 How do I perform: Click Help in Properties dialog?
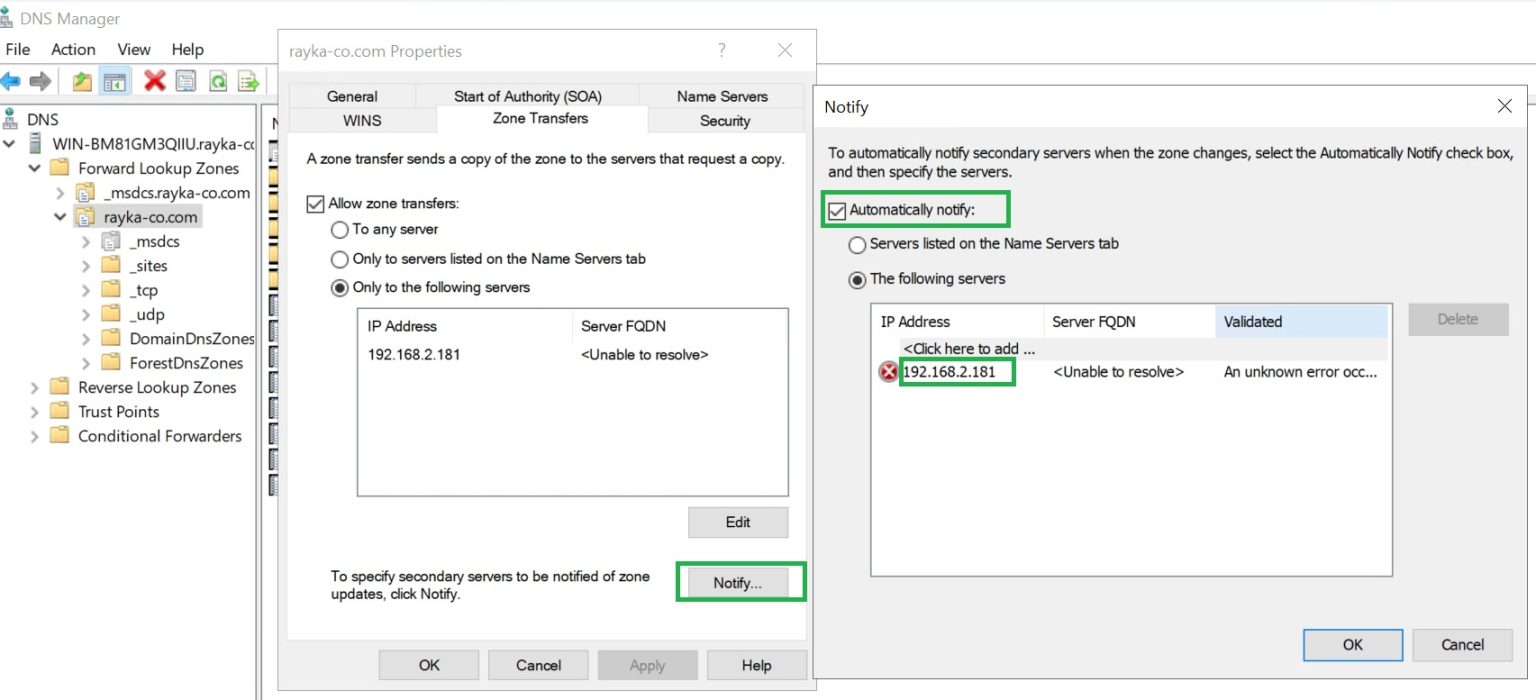757,665
